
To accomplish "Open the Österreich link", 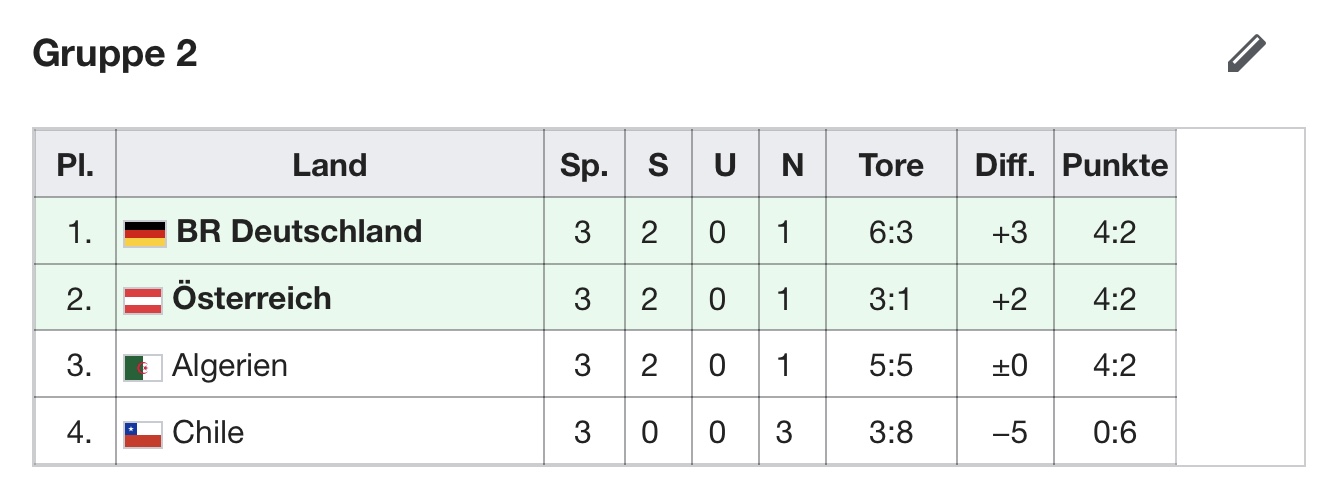I will [252, 299].
